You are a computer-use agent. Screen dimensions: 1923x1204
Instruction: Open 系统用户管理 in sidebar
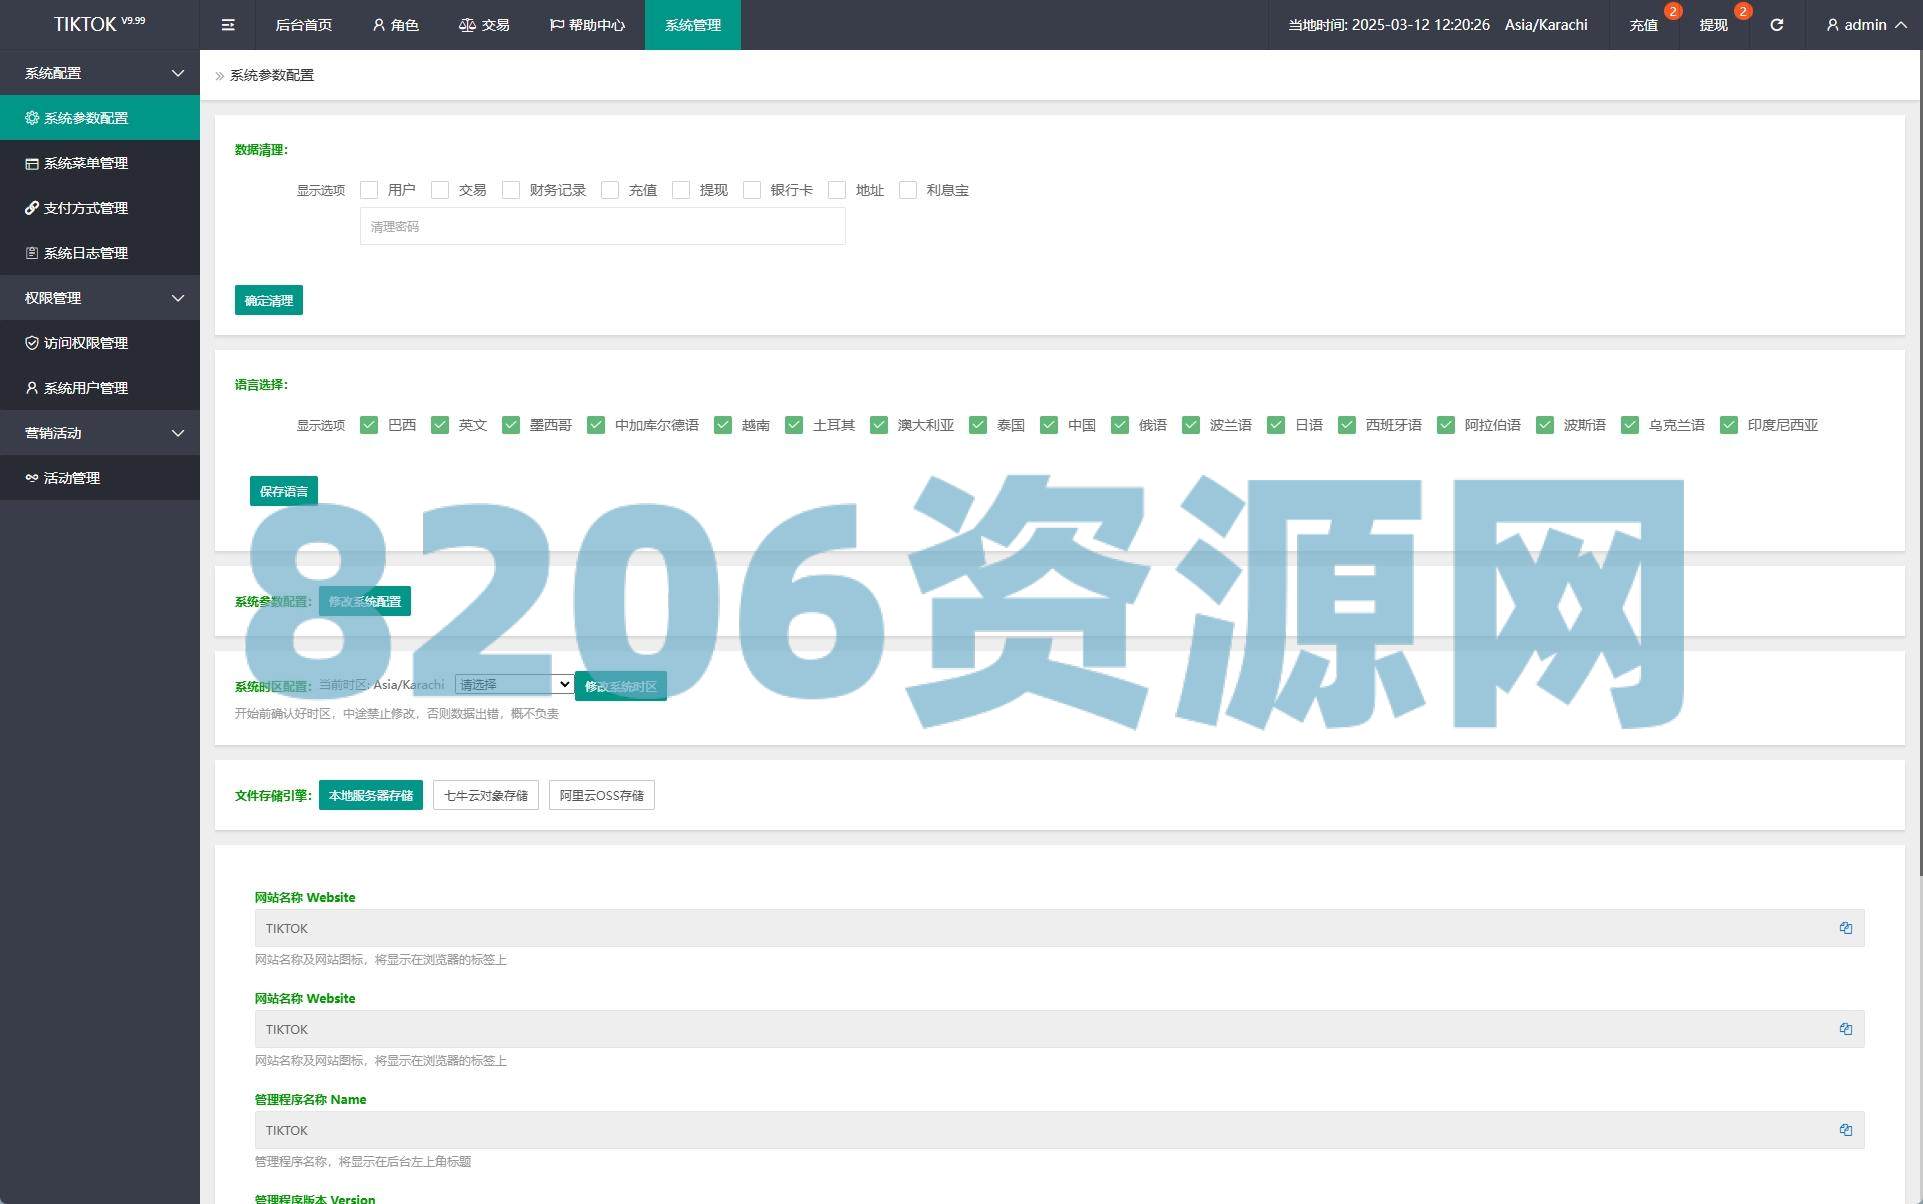coord(100,388)
